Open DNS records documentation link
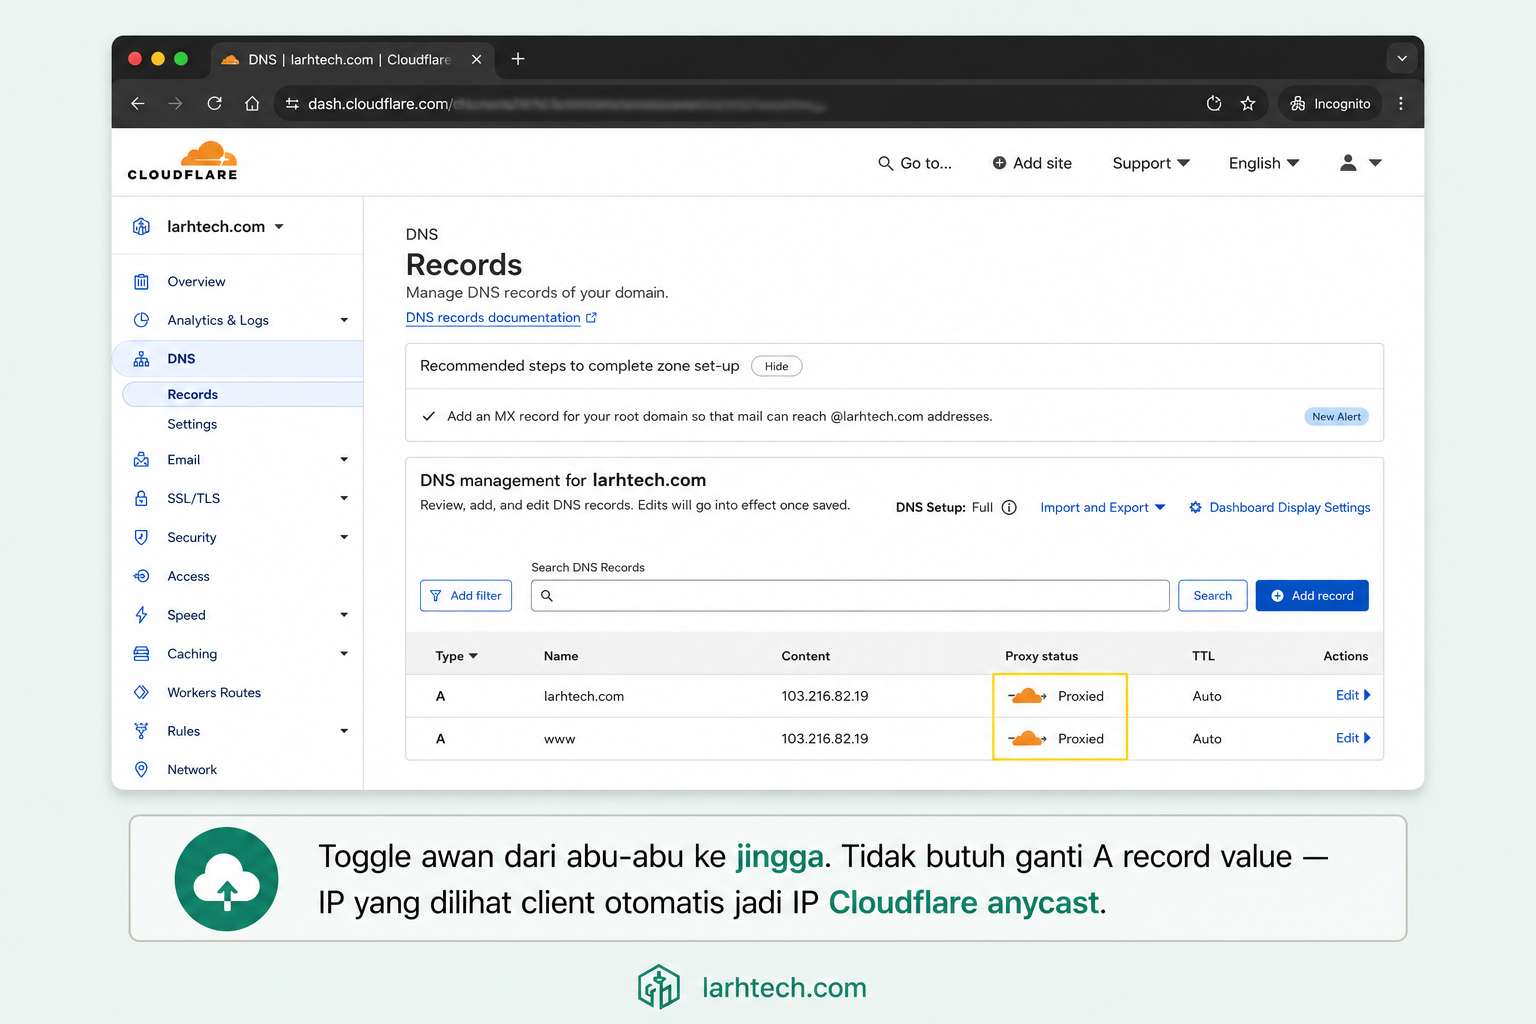This screenshot has height=1024, width=1536. pyautogui.click(x=493, y=318)
